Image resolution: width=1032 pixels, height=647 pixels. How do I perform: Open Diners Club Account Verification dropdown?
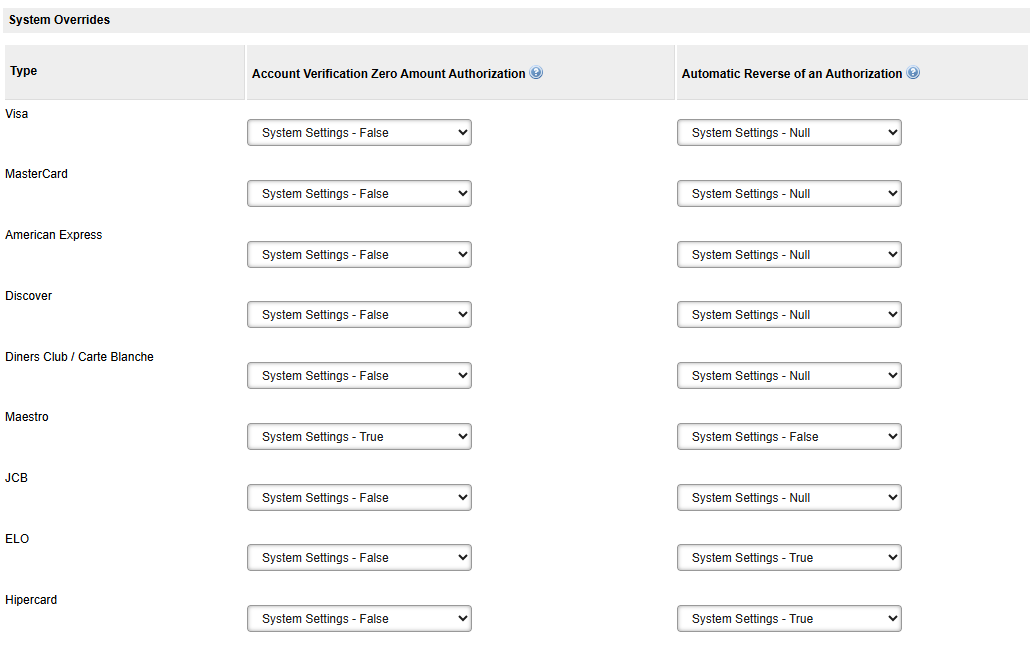point(359,376)
